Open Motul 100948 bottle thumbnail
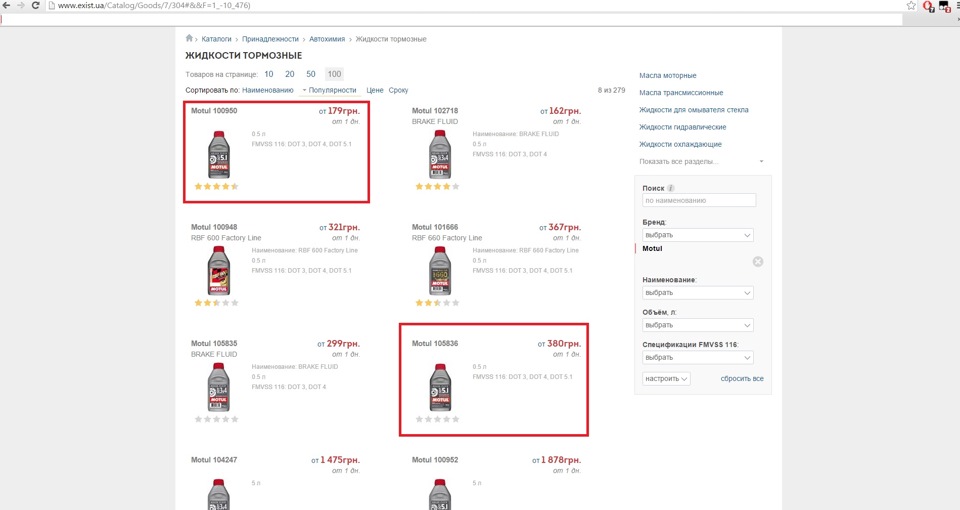This screenshot has width=960, height=510. pos(219,271)
